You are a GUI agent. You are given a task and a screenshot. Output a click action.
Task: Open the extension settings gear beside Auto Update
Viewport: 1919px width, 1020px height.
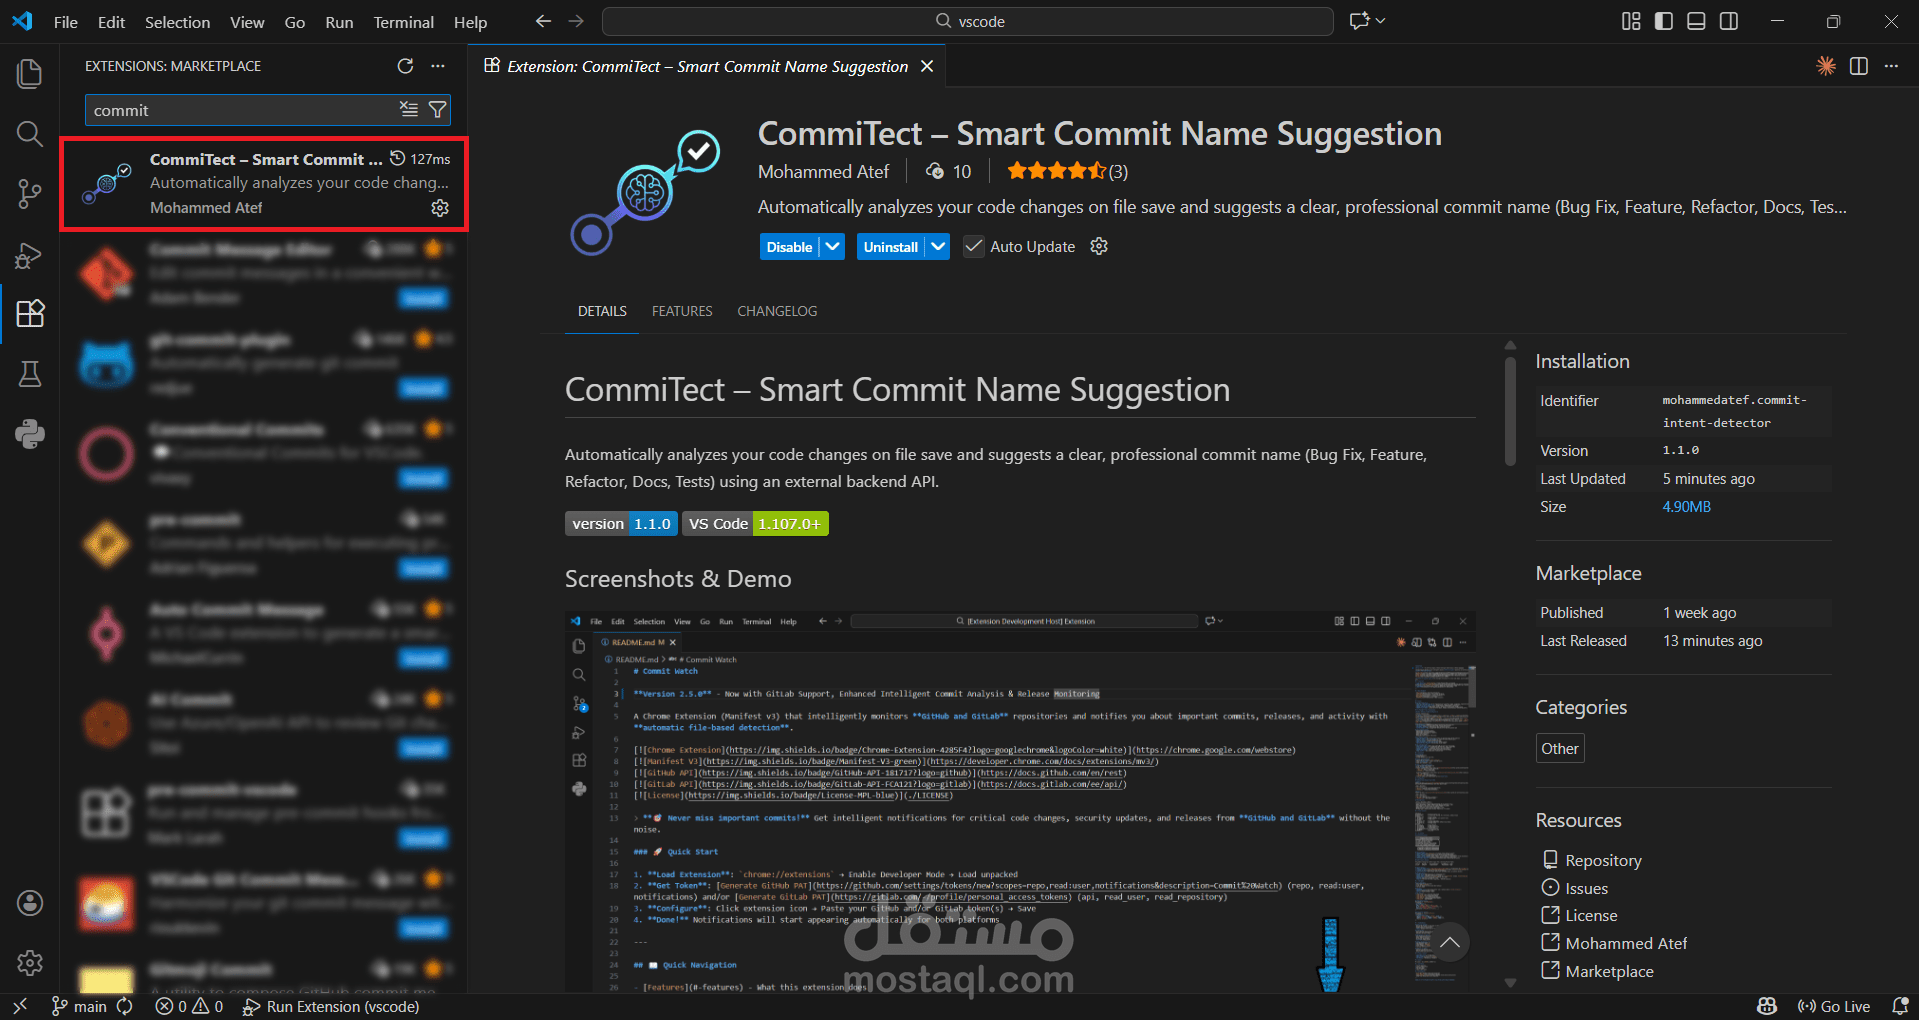coord(1099,246)
